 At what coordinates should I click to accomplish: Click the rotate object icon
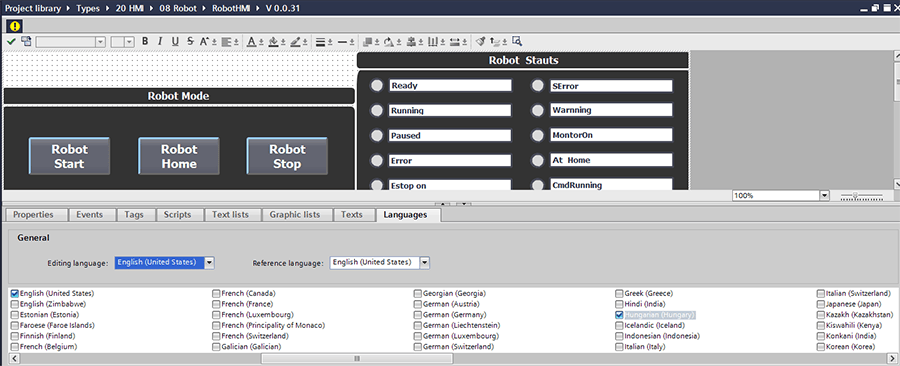pyautogui.click(x=389, y=41)
